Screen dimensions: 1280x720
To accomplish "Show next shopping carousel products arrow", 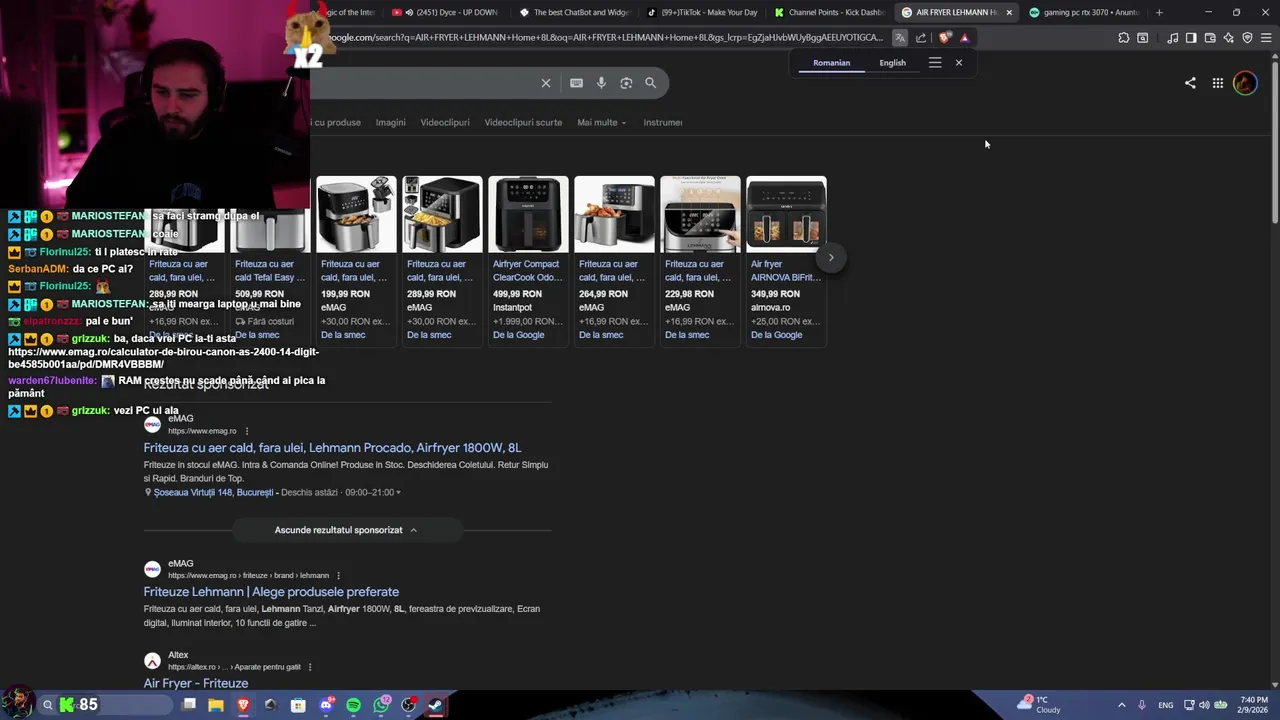I will pos(831,257).
